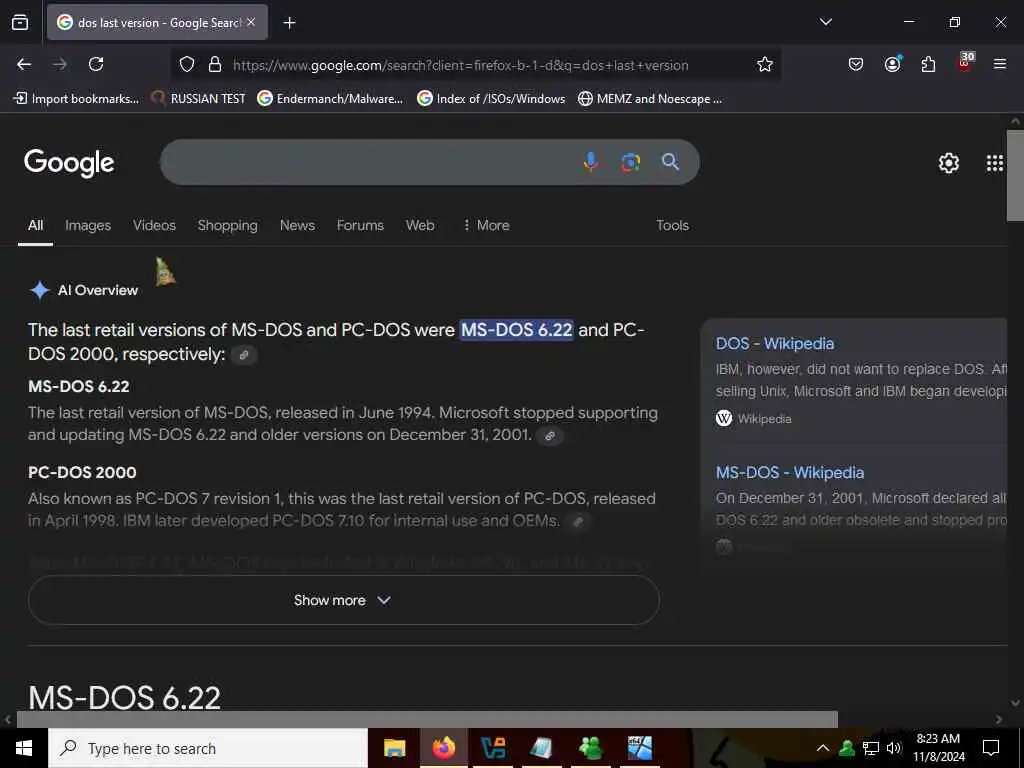
Task: Open Import bookmarks bookmark item
Action: [76, 99]
